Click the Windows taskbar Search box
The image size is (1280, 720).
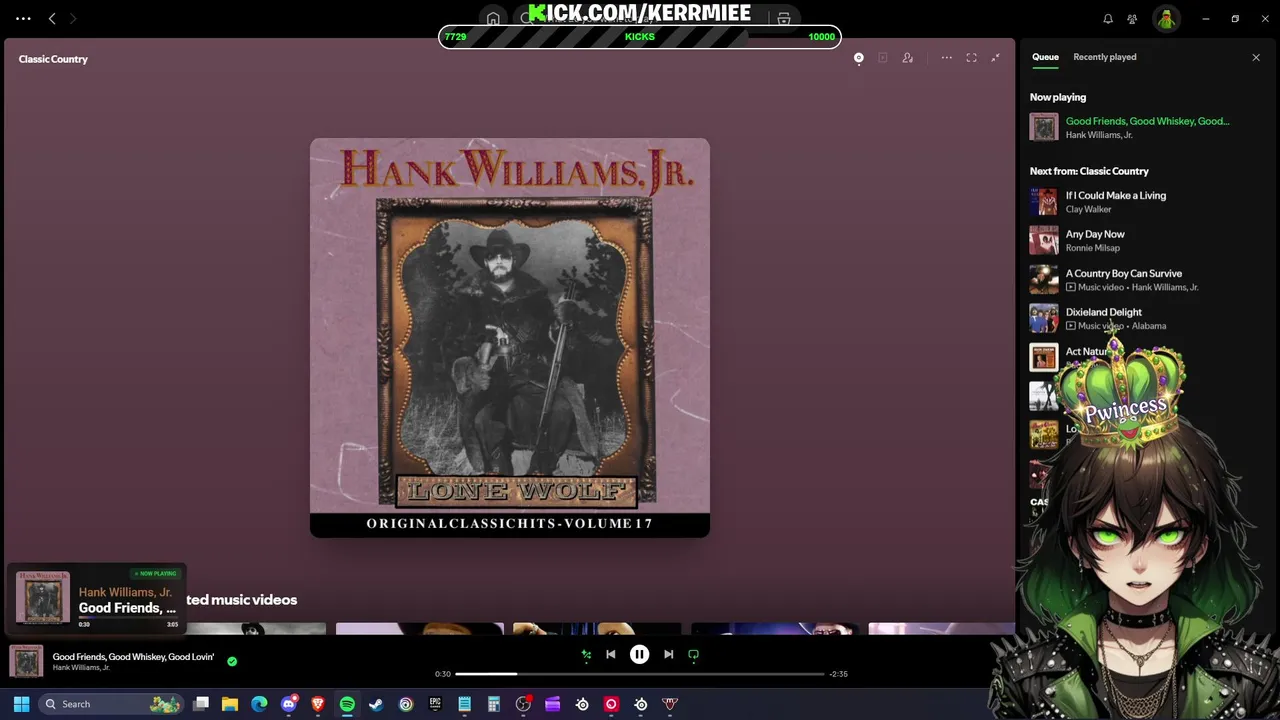pyautogui.click(x=110, y=704)
